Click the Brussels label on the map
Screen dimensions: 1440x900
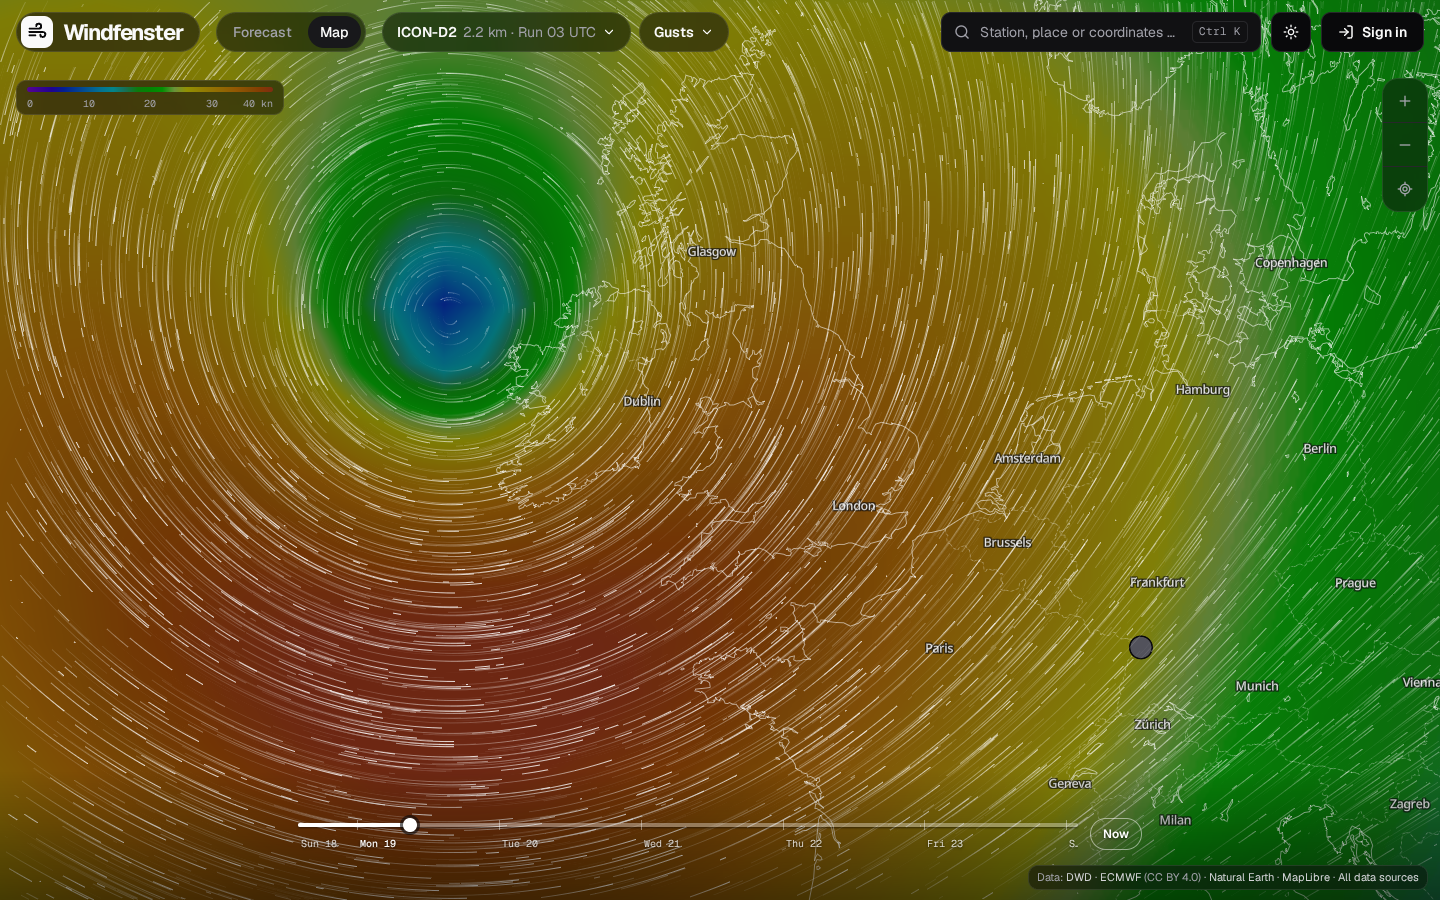tap(1007, 543)
